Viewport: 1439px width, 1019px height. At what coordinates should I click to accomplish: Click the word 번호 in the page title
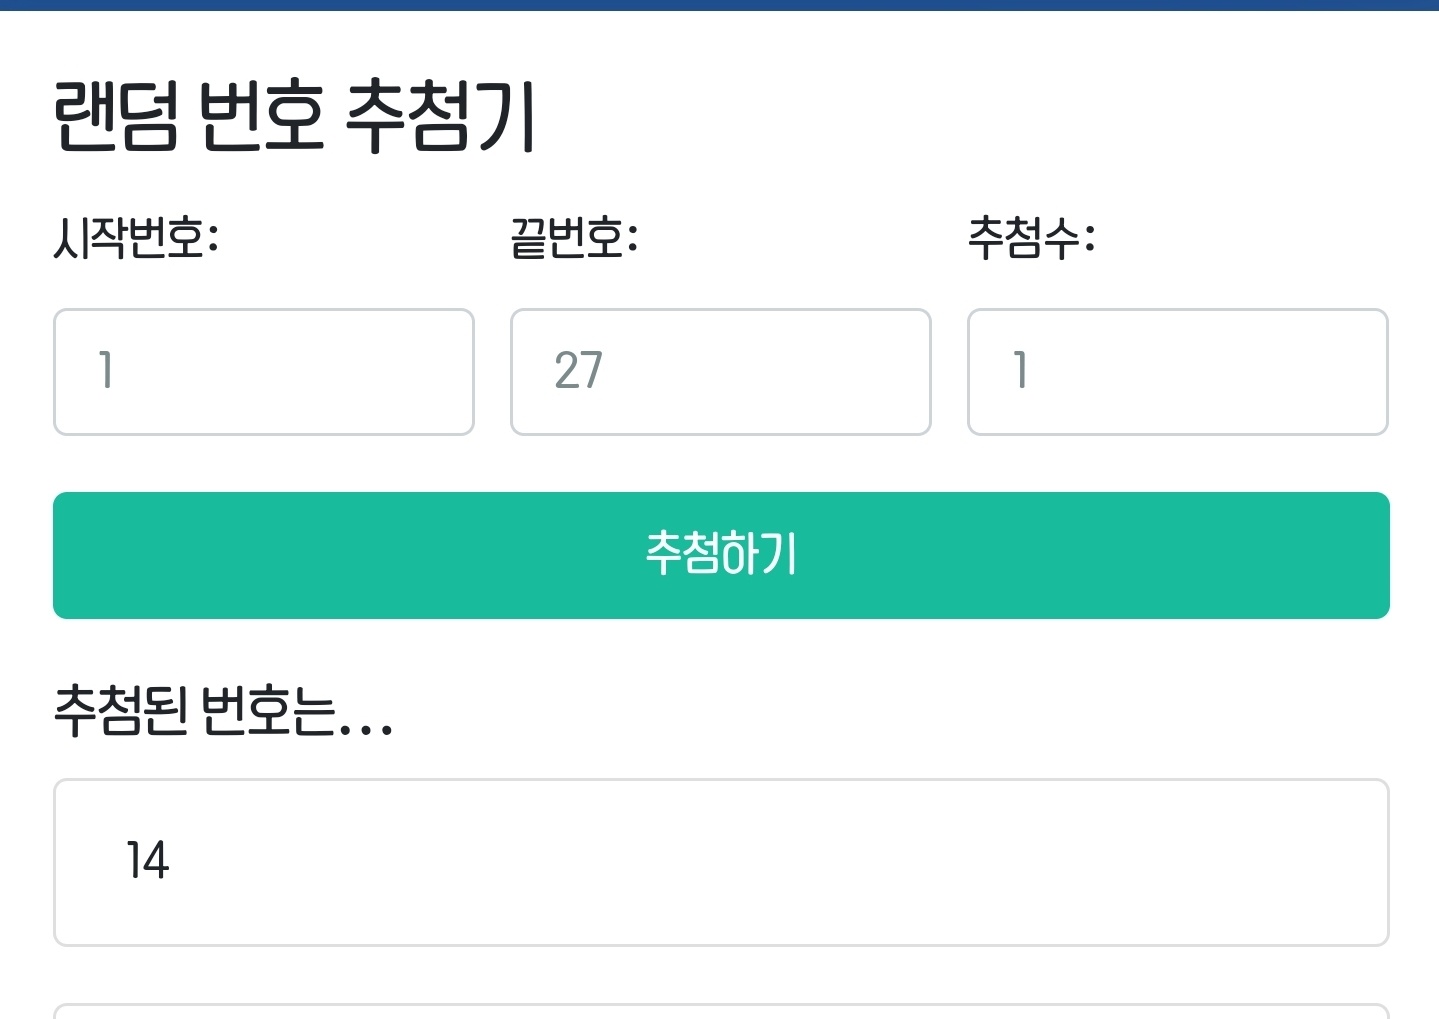click(261, 117)
